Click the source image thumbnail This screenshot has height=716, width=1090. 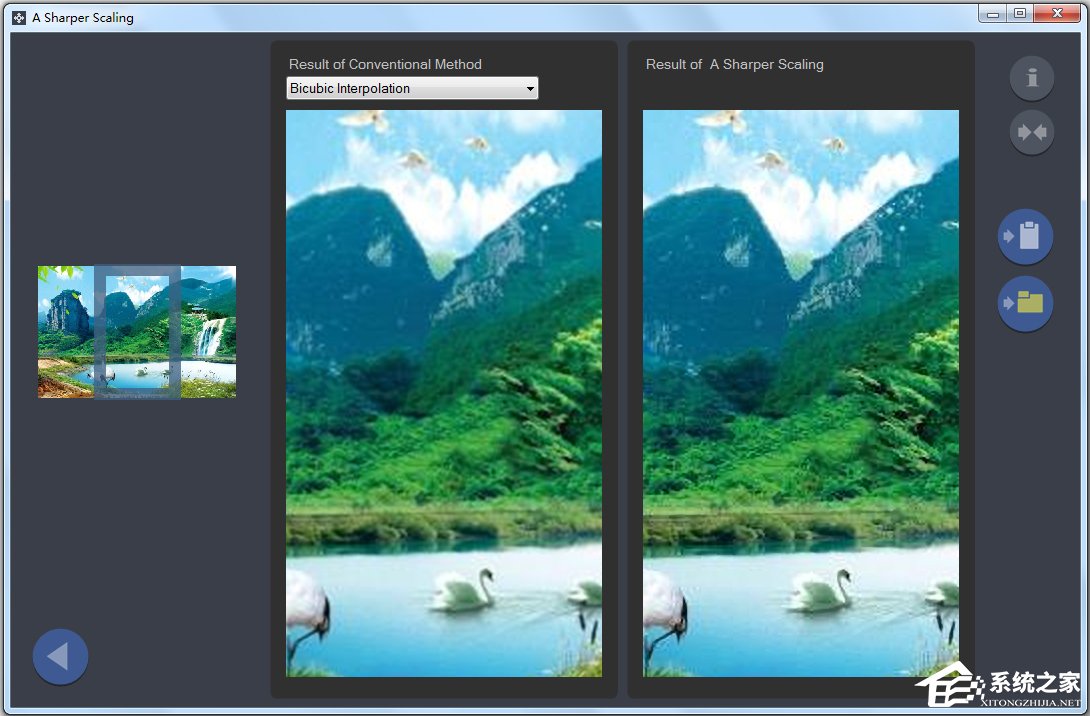137,332
